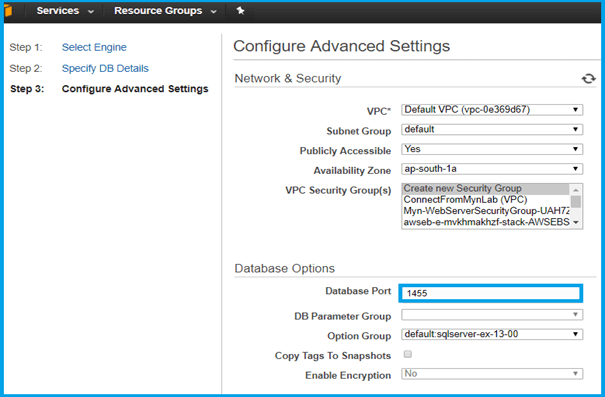Select Myn-WebServerSecurityGroup entry
This screenshot has height=397, width=605.
[485, 211]
